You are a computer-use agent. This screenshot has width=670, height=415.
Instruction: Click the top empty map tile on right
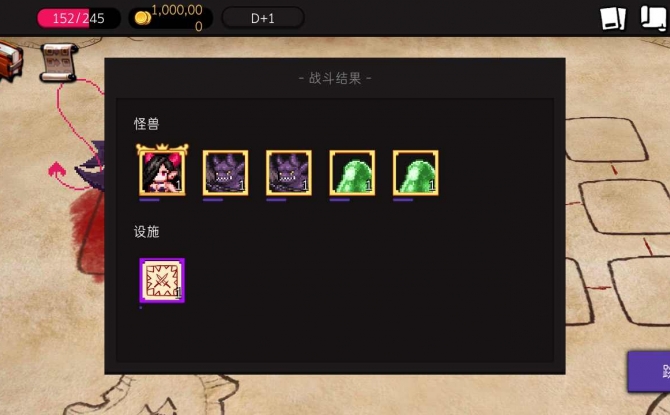pyautogui.click(x=606, y=140)
